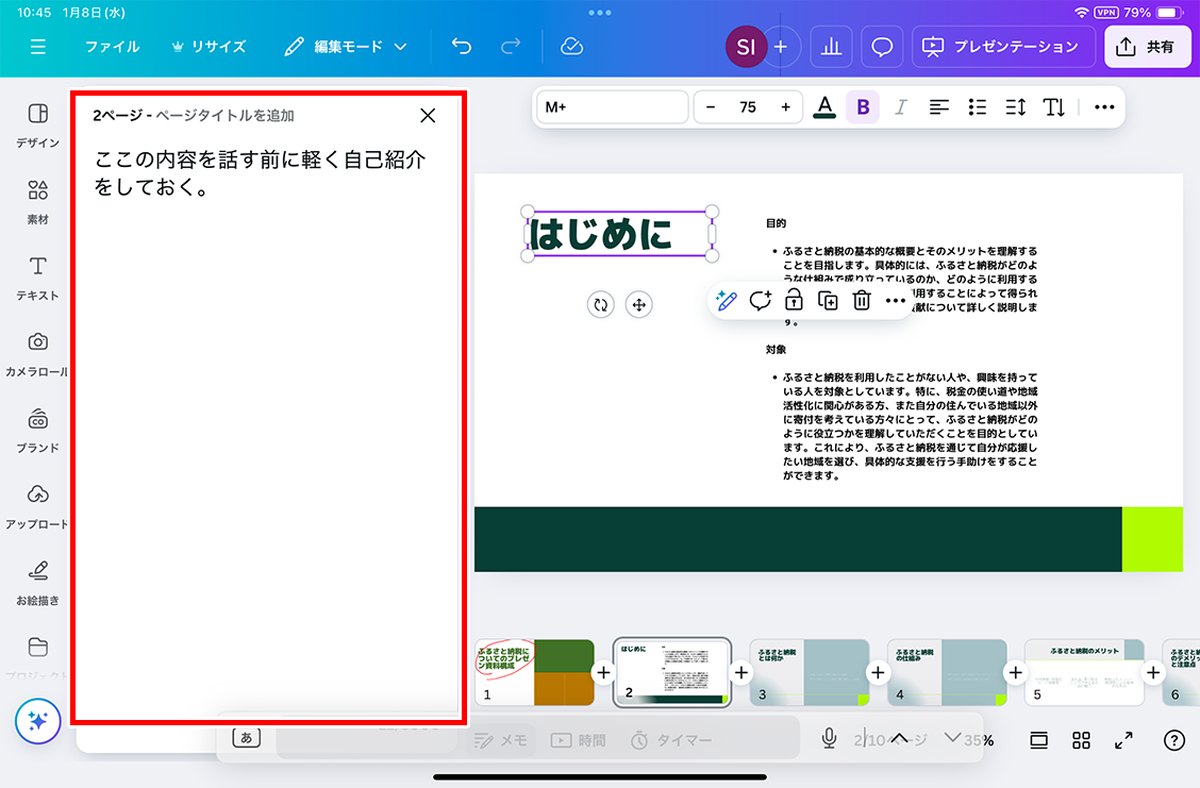Open the M+ font selector
The width and height of the screenshot is (1200, 788).
tap(612, 107)
